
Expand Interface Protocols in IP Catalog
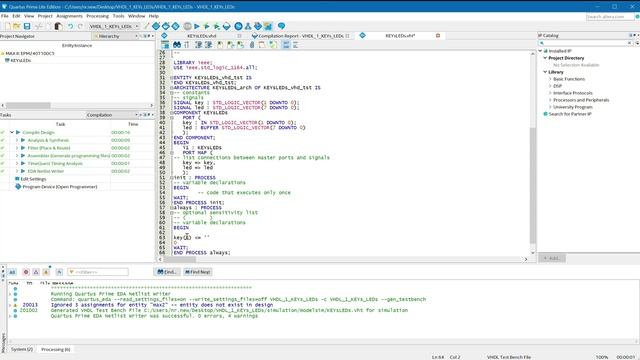(550, 93)
